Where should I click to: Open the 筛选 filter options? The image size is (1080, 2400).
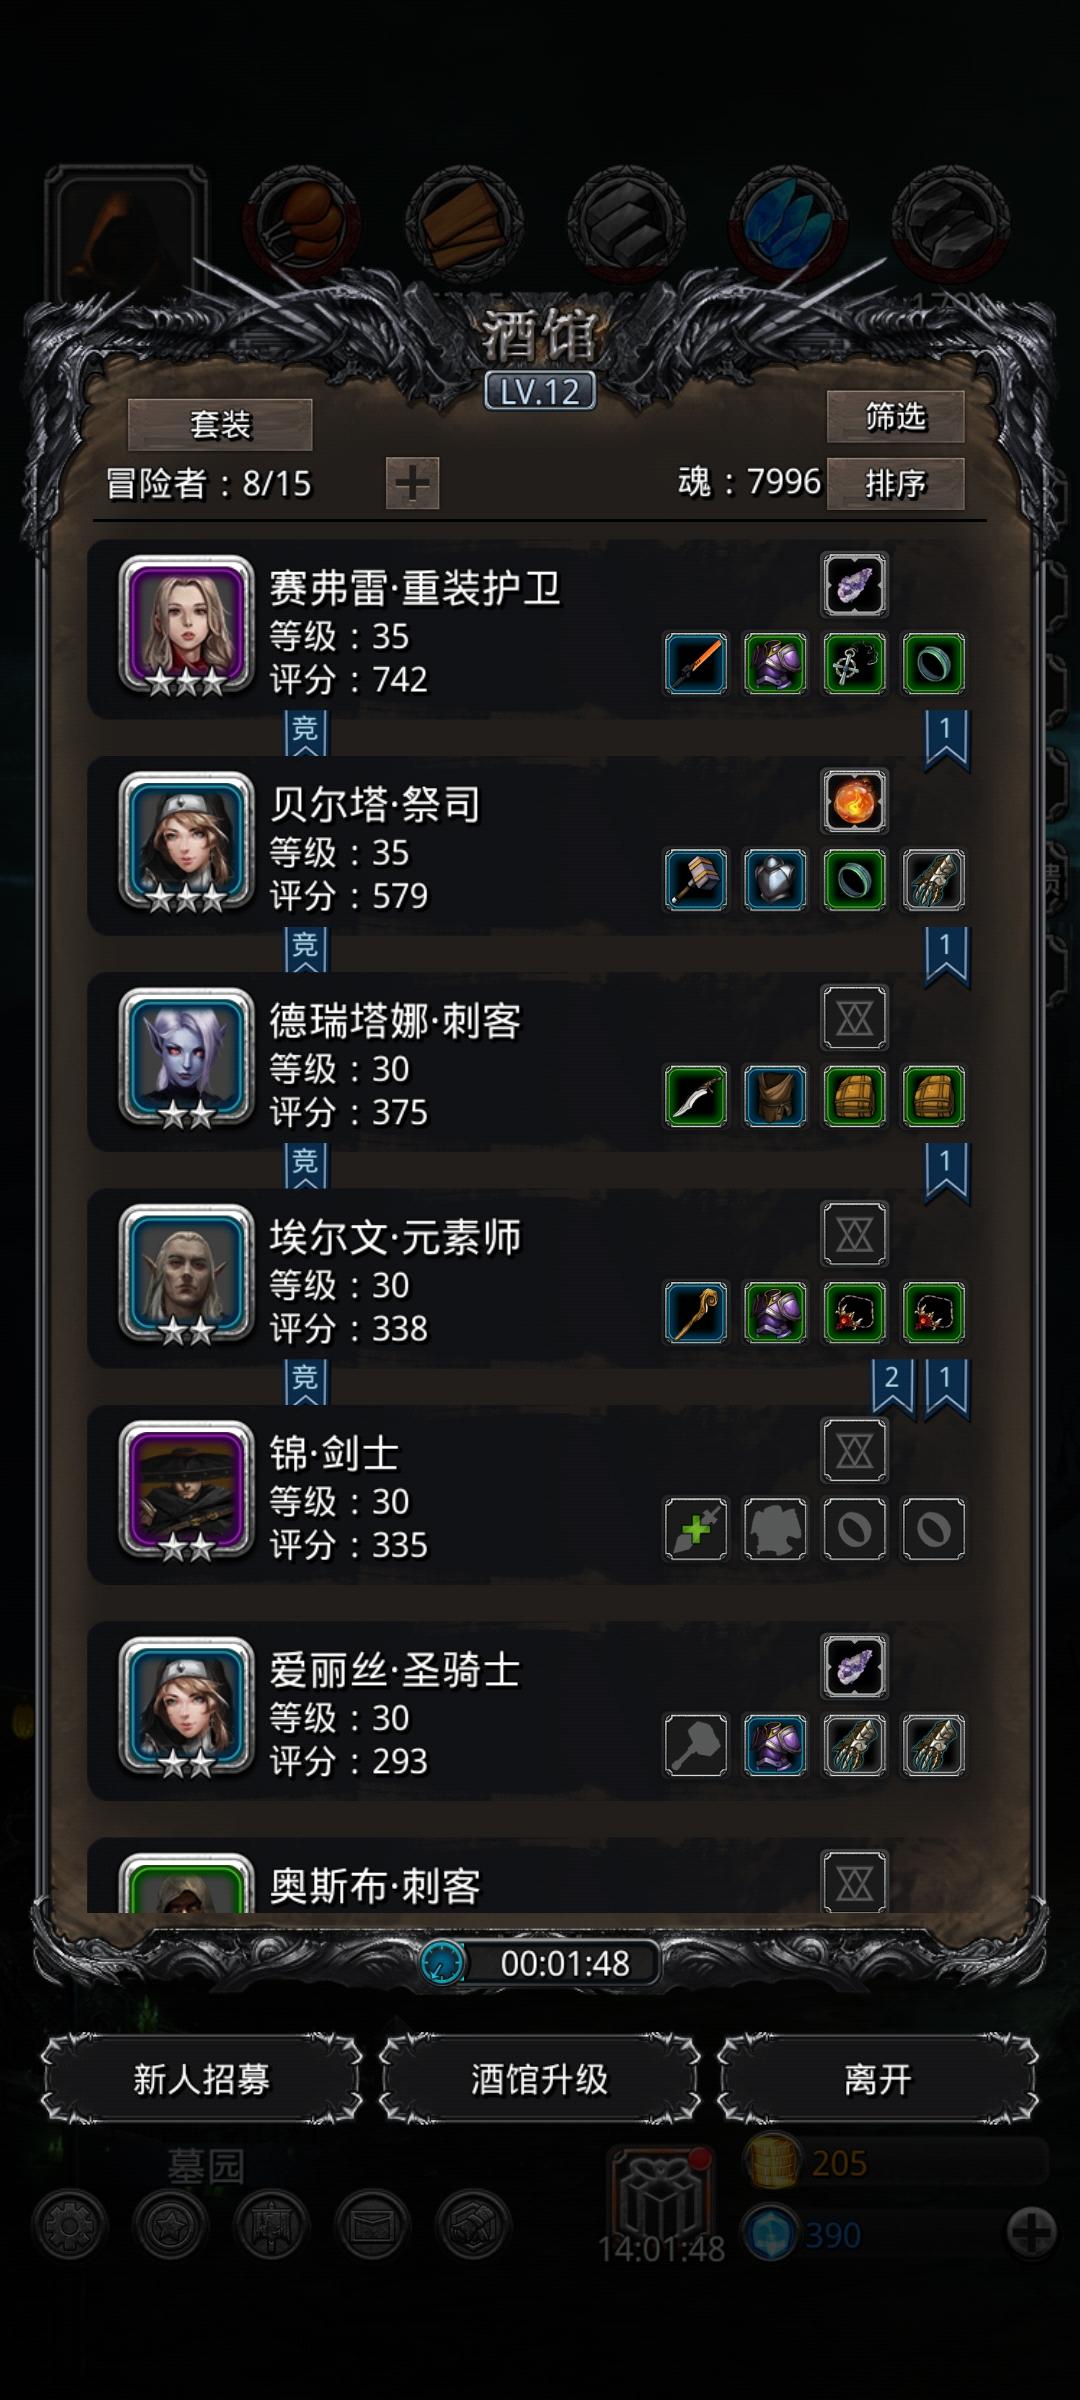tap(895, 416)
